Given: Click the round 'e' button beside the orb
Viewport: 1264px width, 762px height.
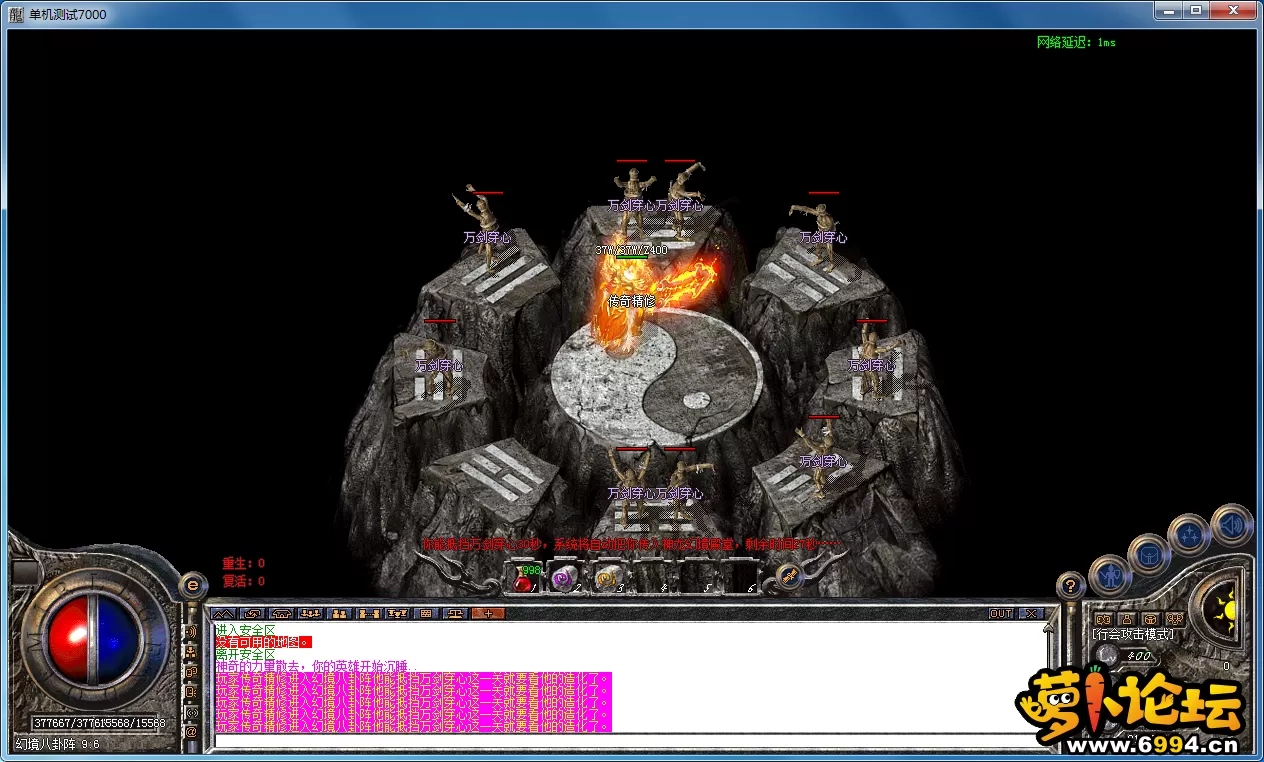Looking at the screenshot, I should 192,585.
